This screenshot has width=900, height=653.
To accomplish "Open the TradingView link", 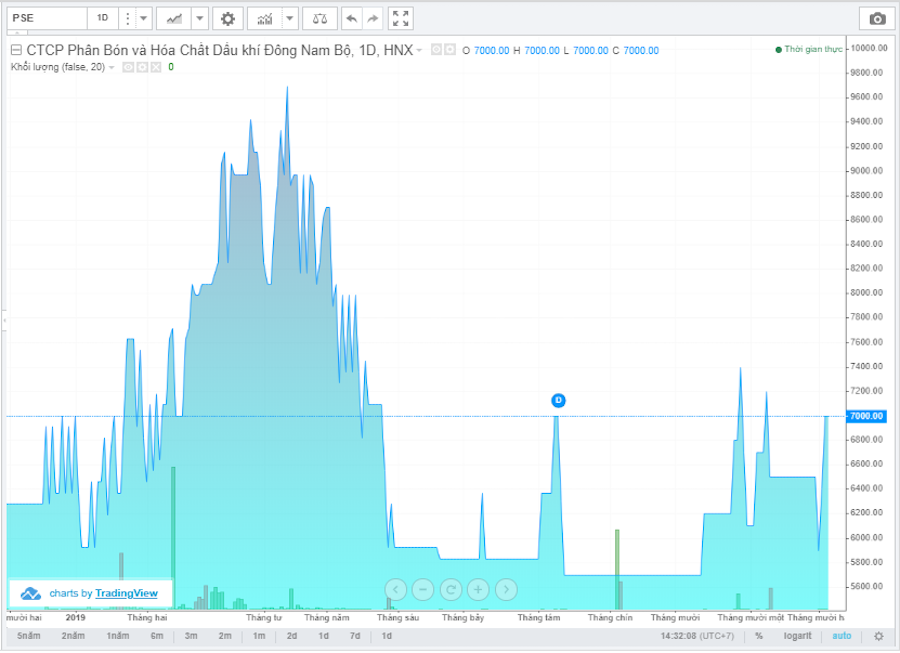I will tap(126, 593).
